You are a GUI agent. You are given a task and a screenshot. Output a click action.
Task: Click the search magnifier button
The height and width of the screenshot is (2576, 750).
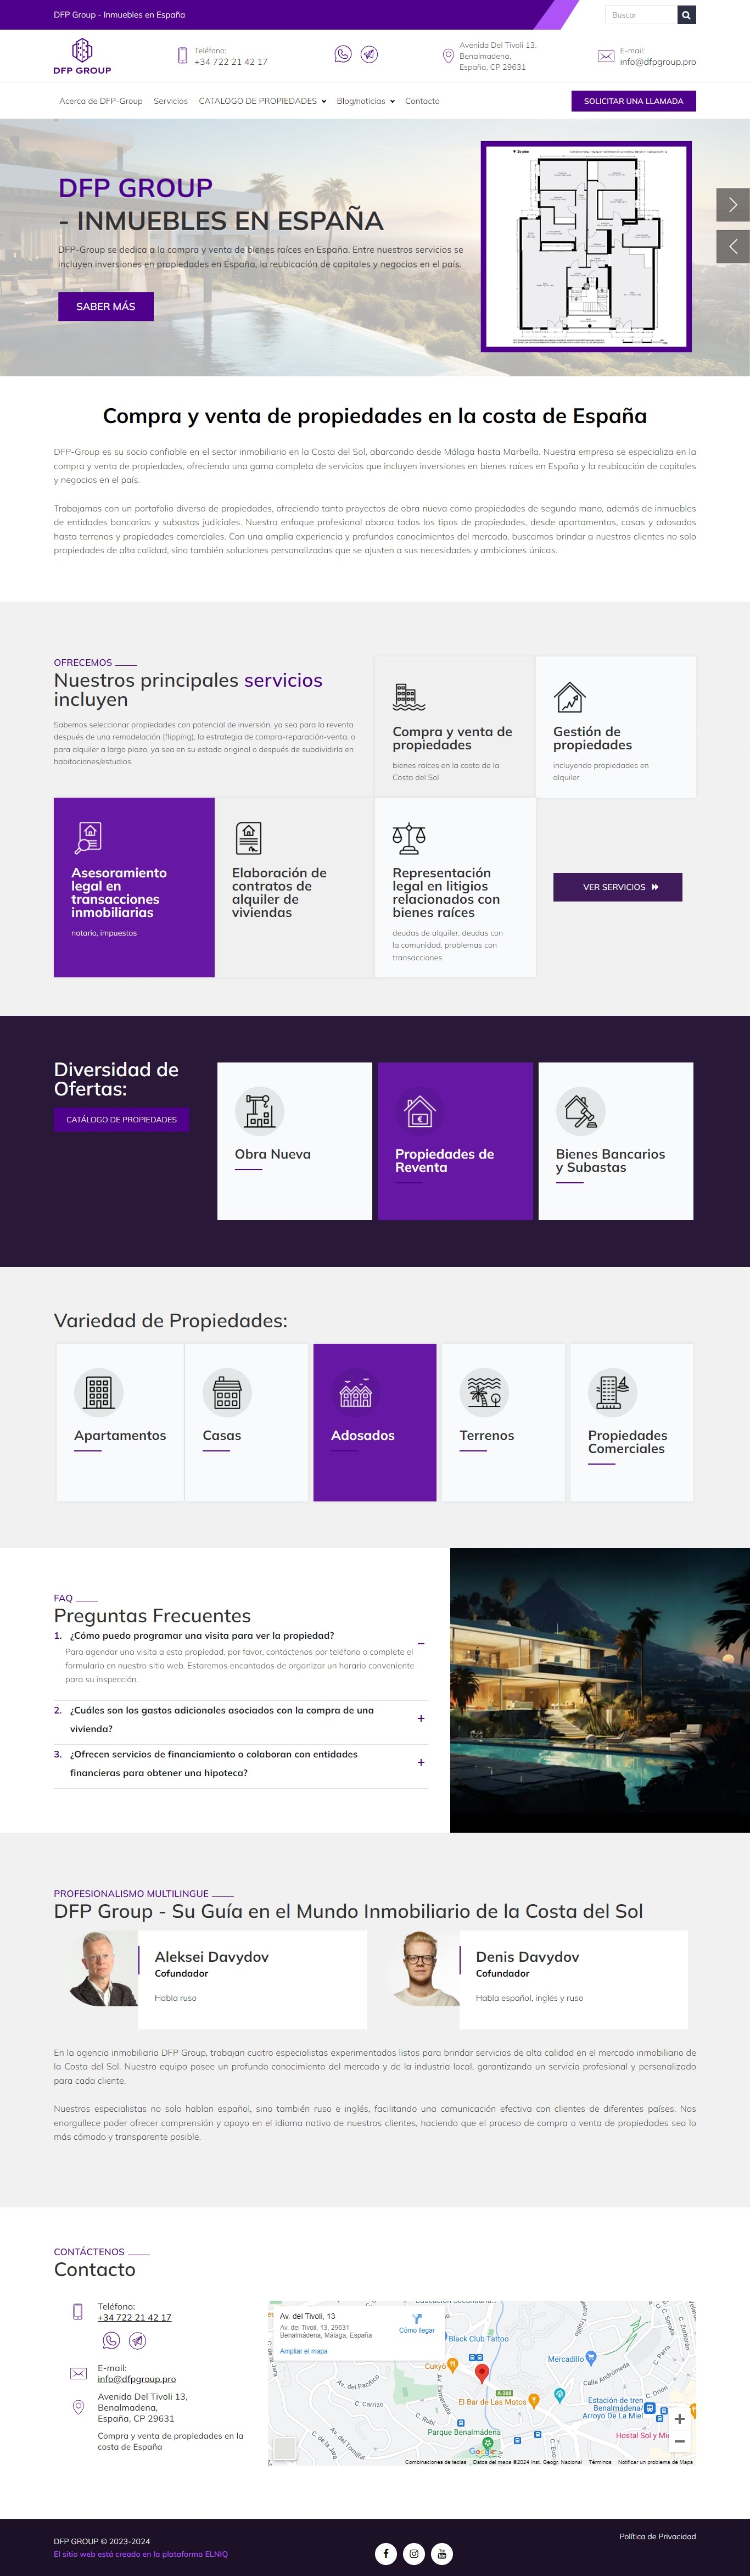click(686, 15)
